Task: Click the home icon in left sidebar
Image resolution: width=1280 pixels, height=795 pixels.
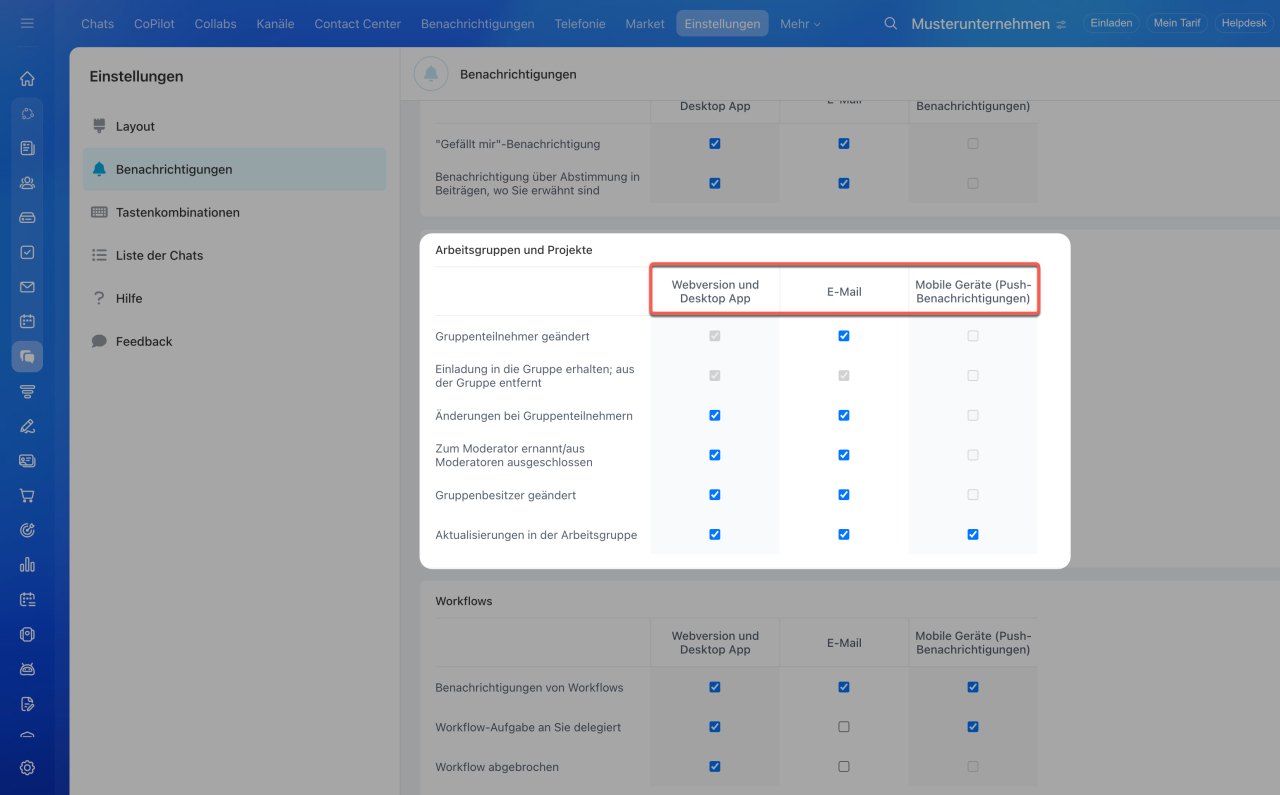Action: click(x=27, y=79)
